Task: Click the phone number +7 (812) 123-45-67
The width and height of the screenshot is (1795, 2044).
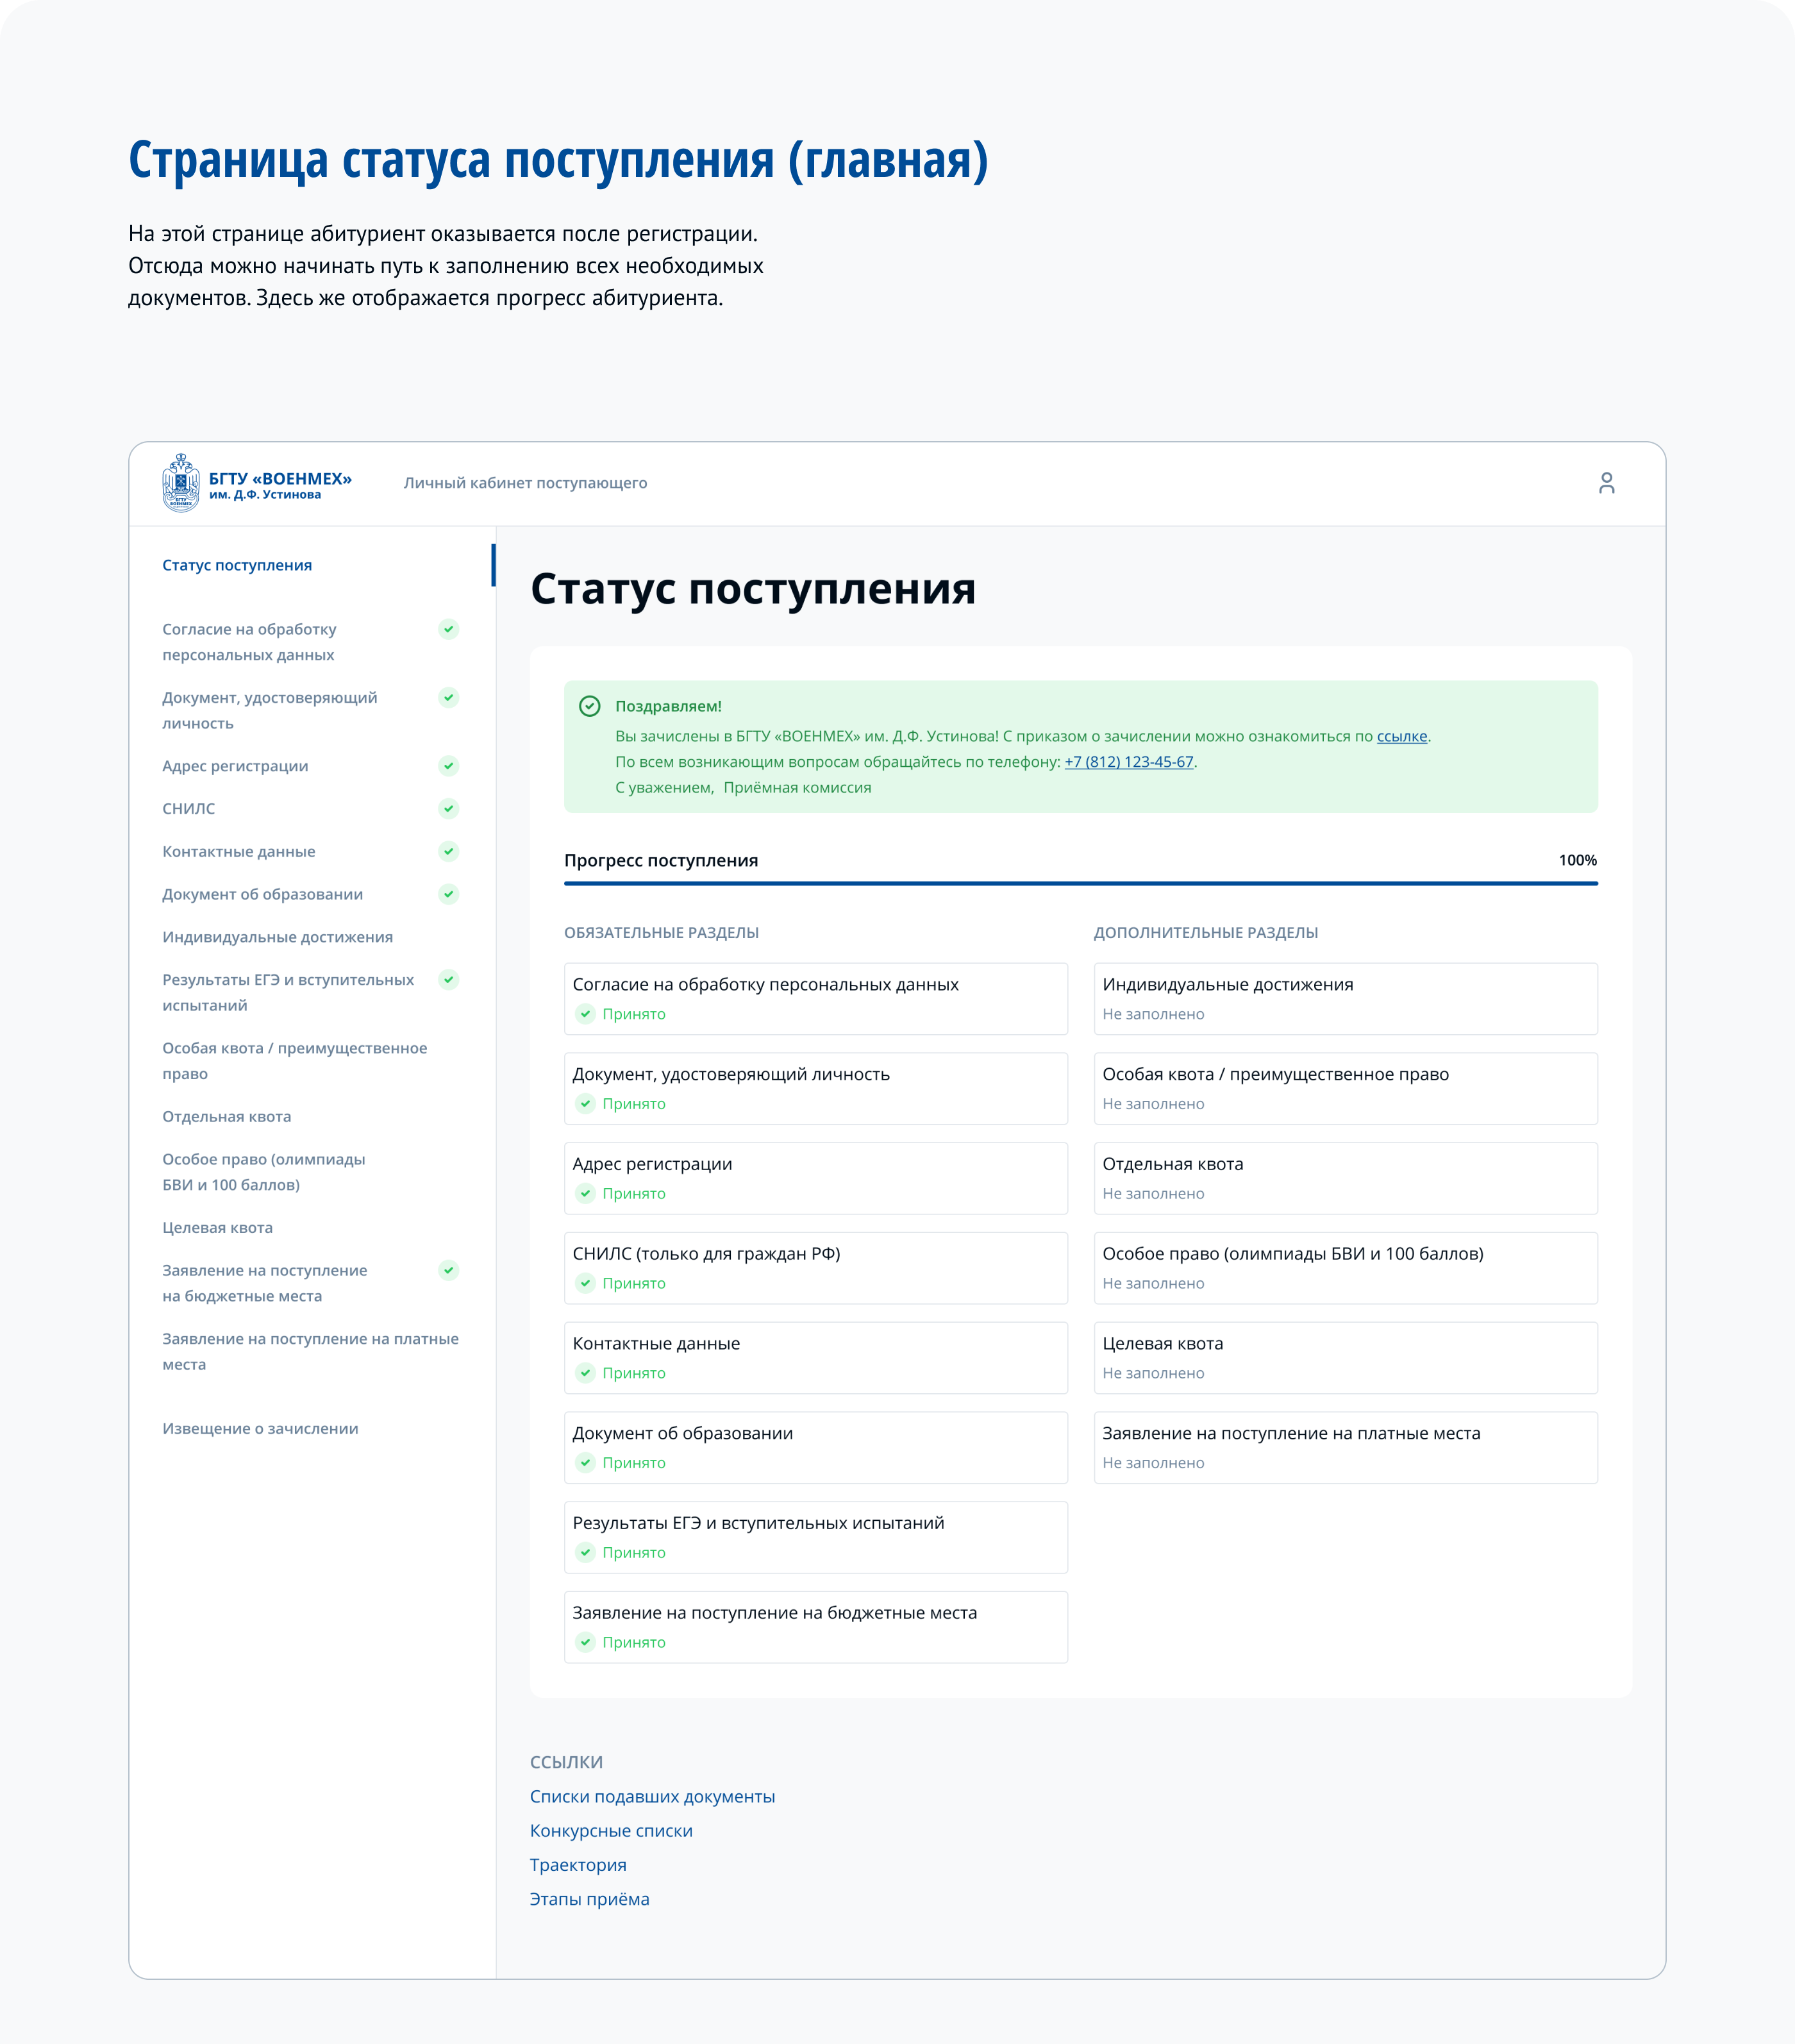Action: click(x=1128, y=762)
